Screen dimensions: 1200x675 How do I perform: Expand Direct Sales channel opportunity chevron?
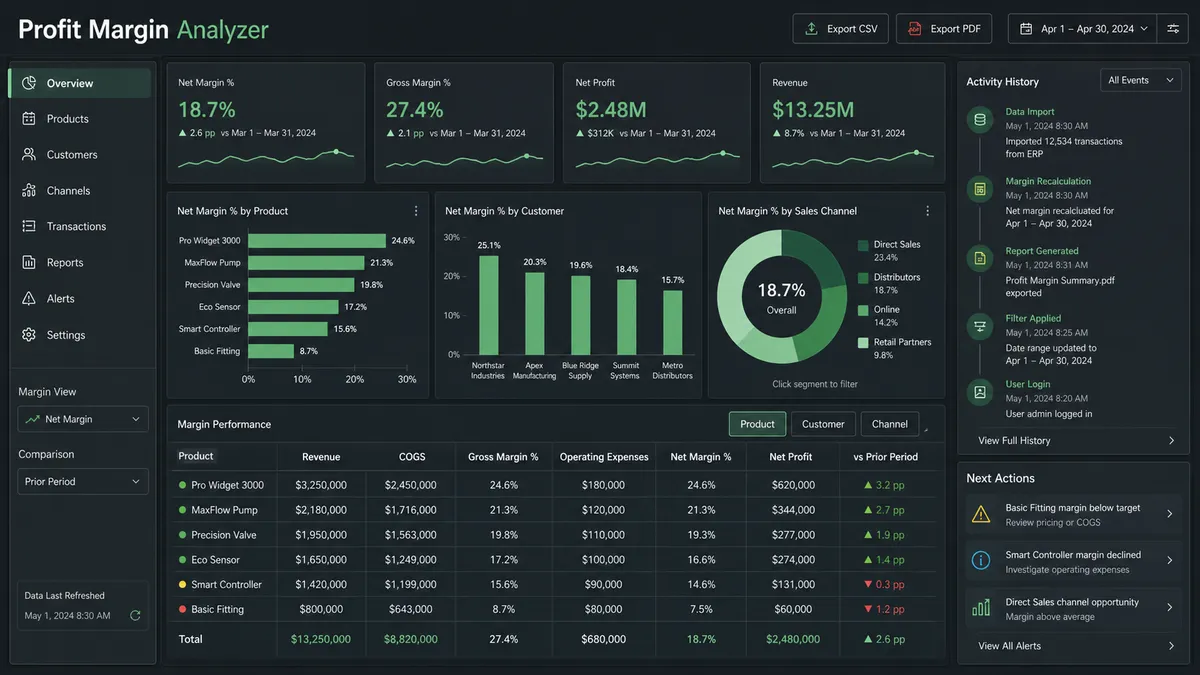(x=1170, y=608)
